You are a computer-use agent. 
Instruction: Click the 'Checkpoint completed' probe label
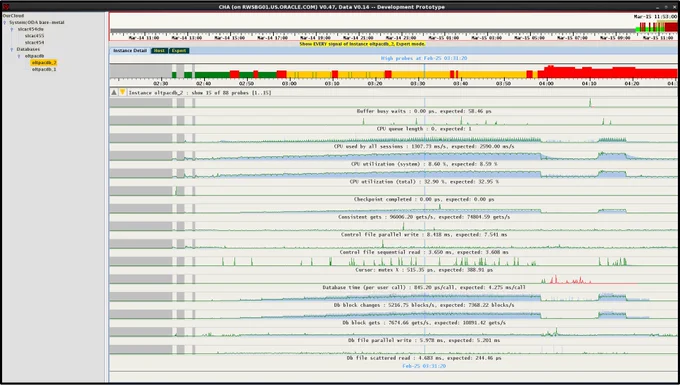click(x=424, y=199)
